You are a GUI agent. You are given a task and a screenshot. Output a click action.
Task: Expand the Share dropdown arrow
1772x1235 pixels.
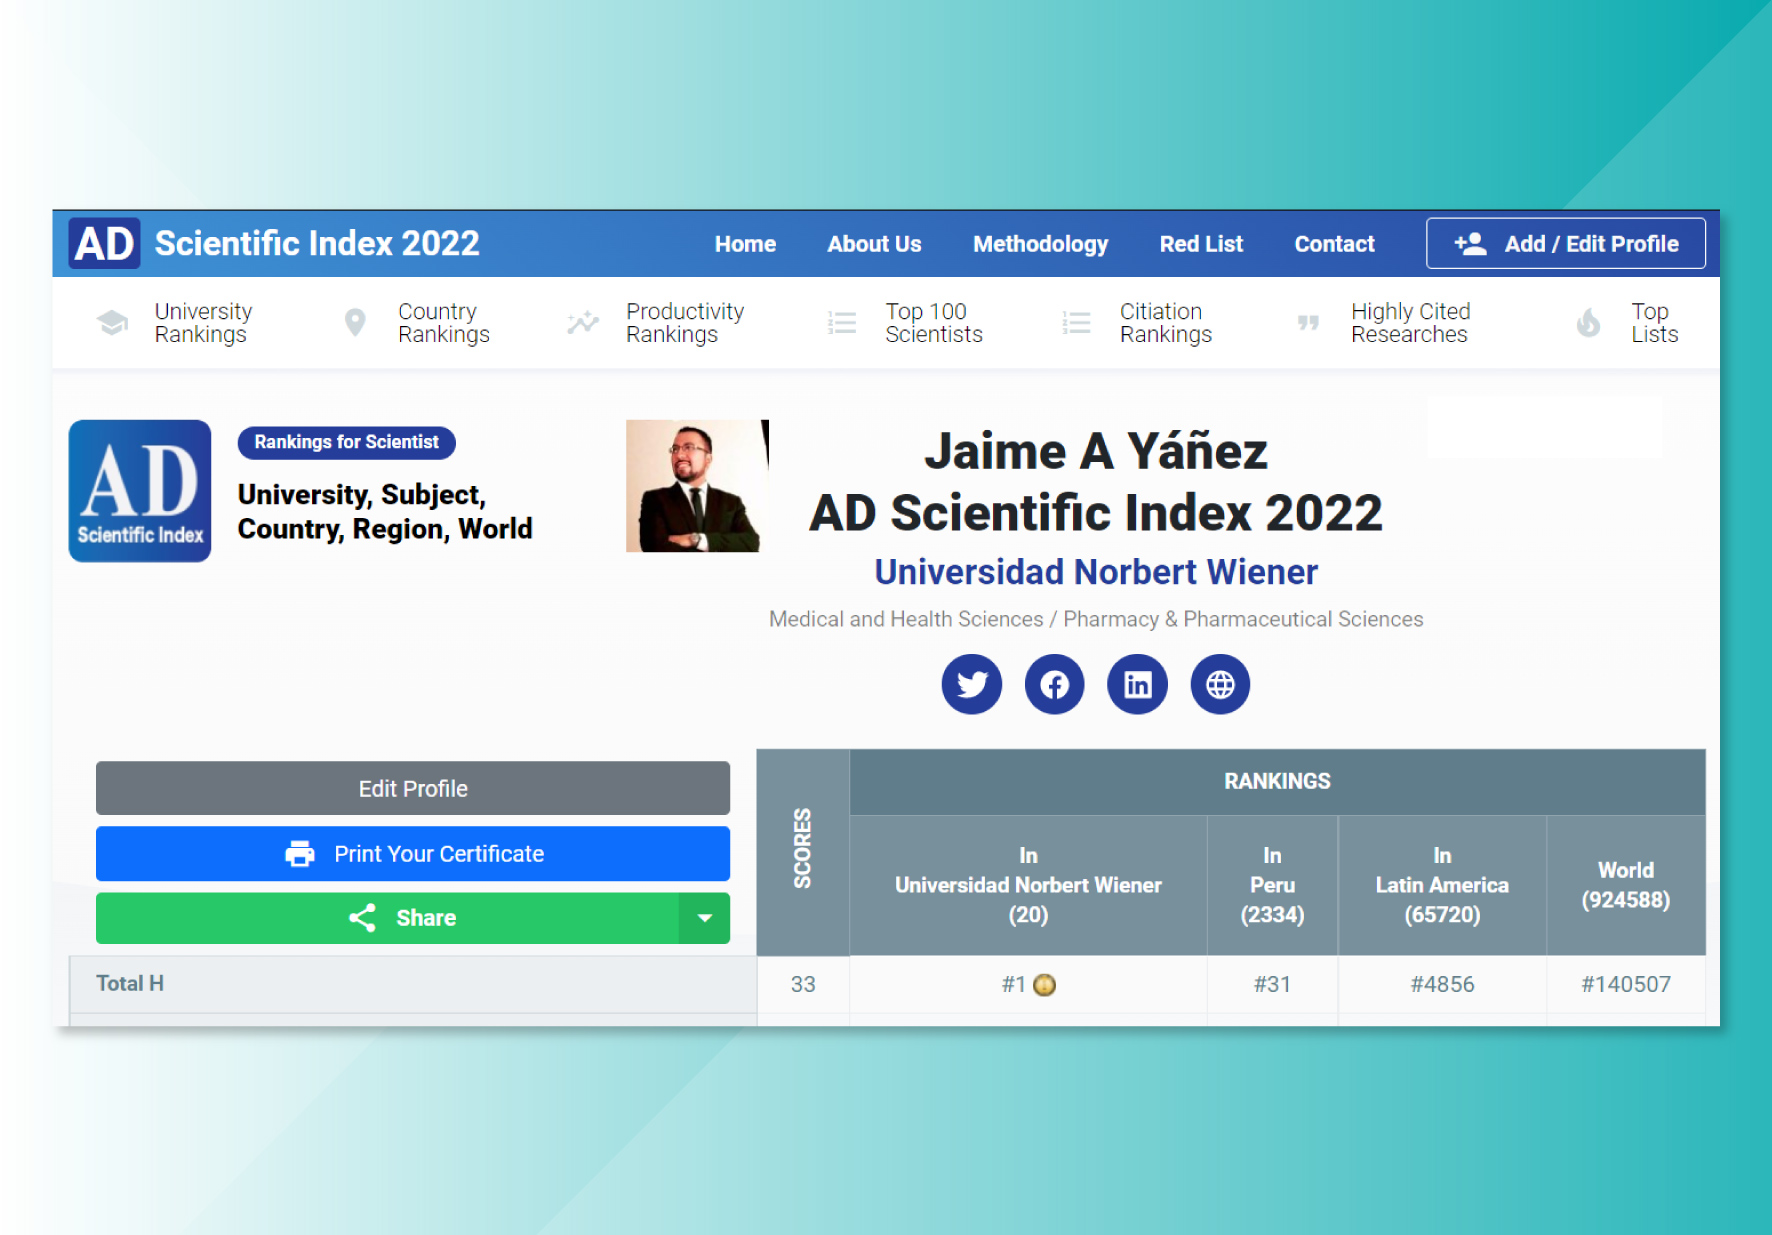pyautogui.click(x=705, y=918)
